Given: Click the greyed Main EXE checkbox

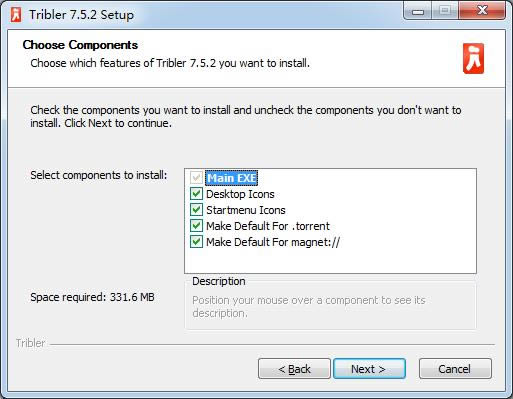Looking at the screenshot, I should (x=196, y=178).
